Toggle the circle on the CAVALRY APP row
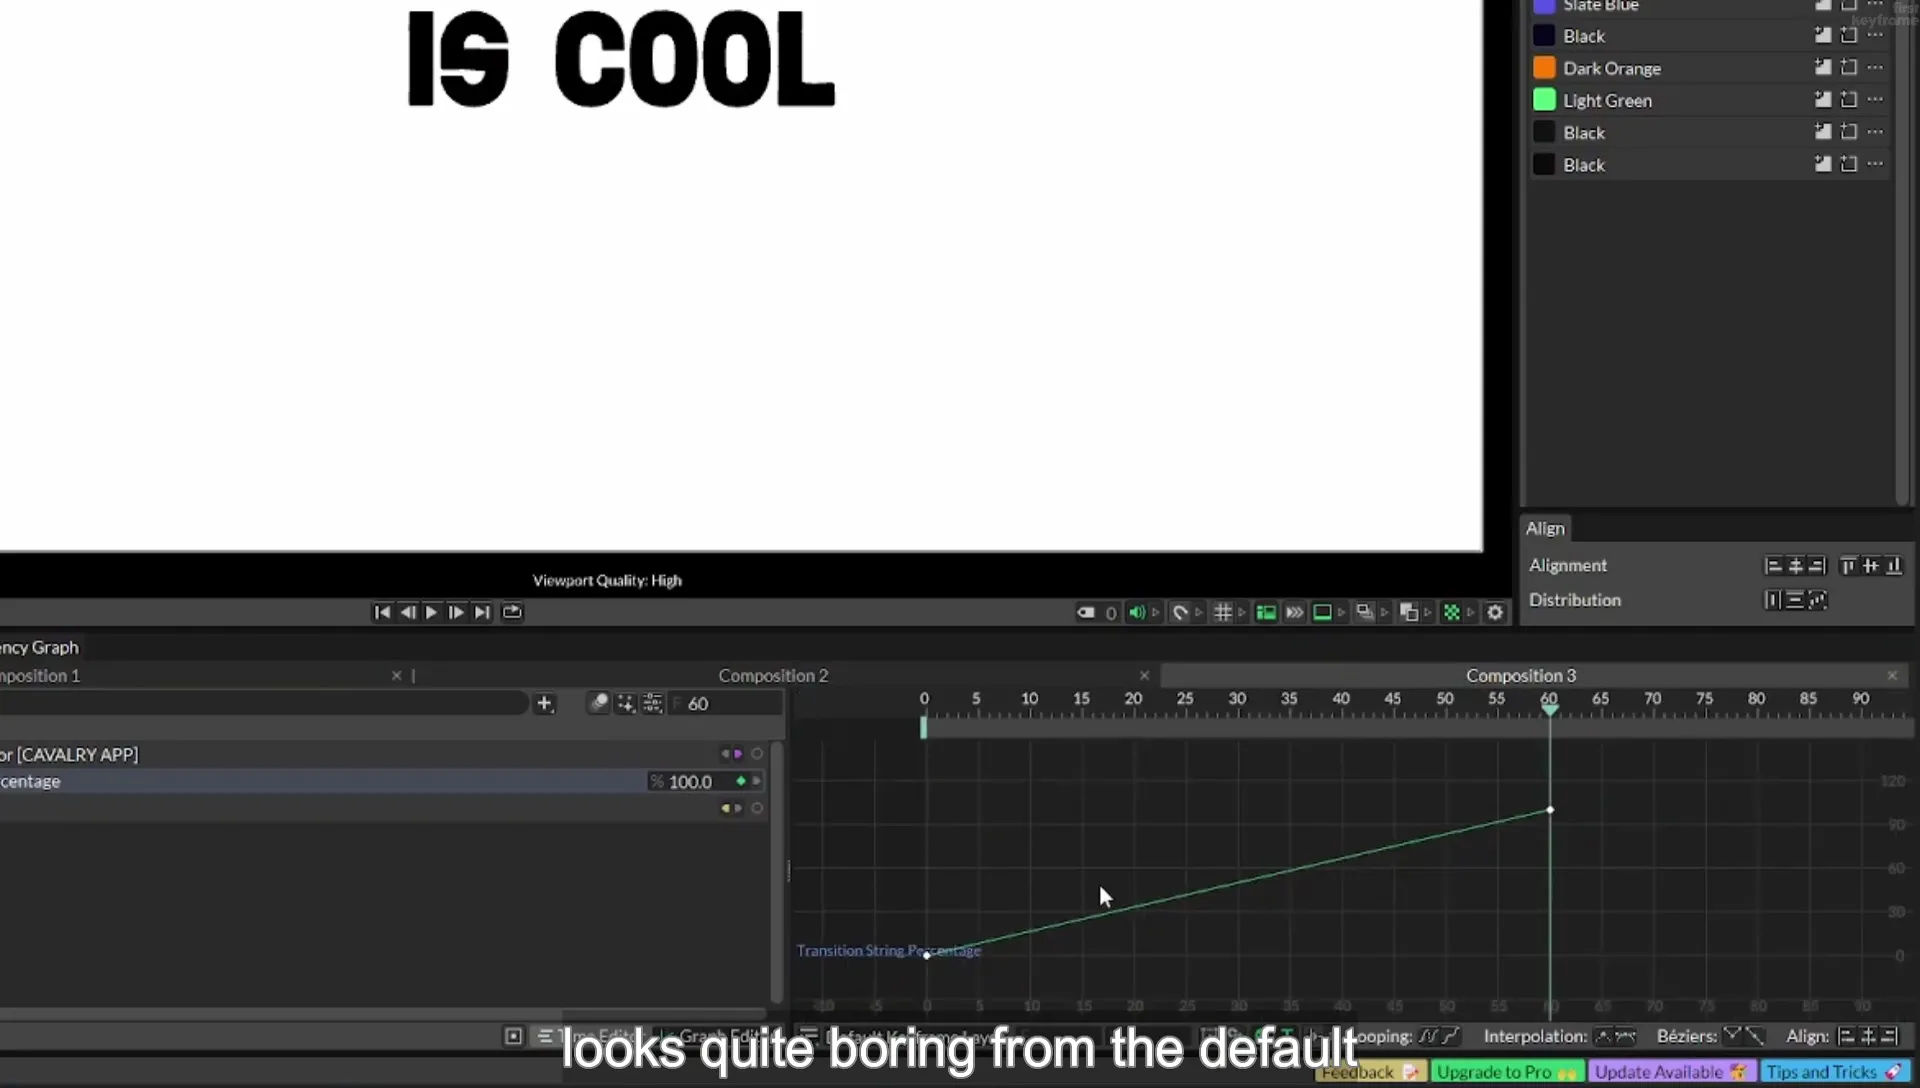 [x=757, y=754]
